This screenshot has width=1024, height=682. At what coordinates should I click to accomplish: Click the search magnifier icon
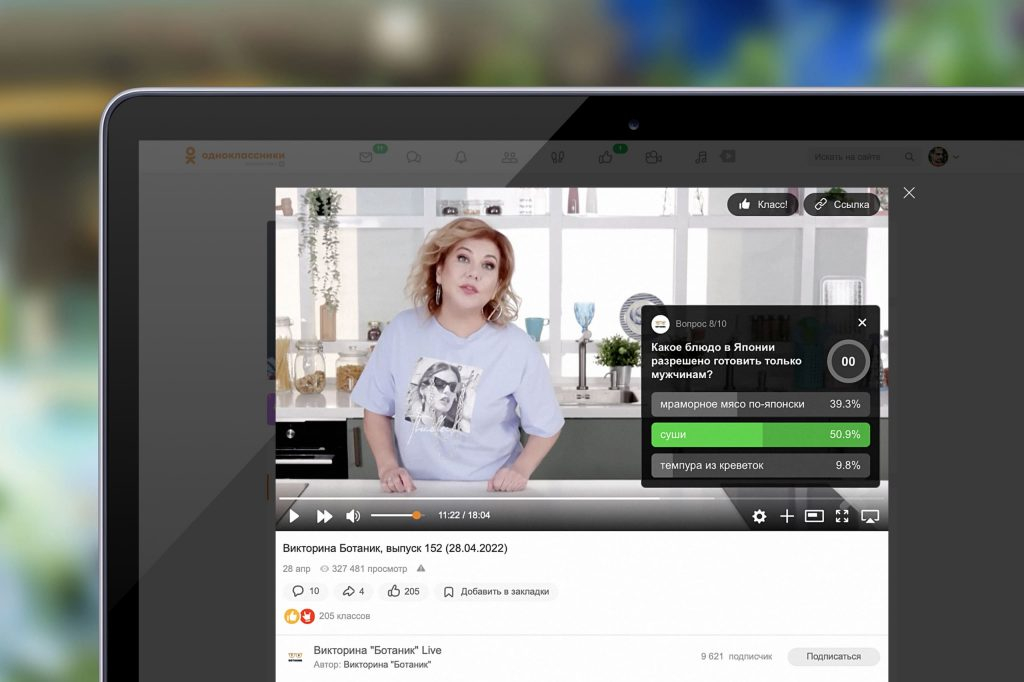click(x=909, y=157)
